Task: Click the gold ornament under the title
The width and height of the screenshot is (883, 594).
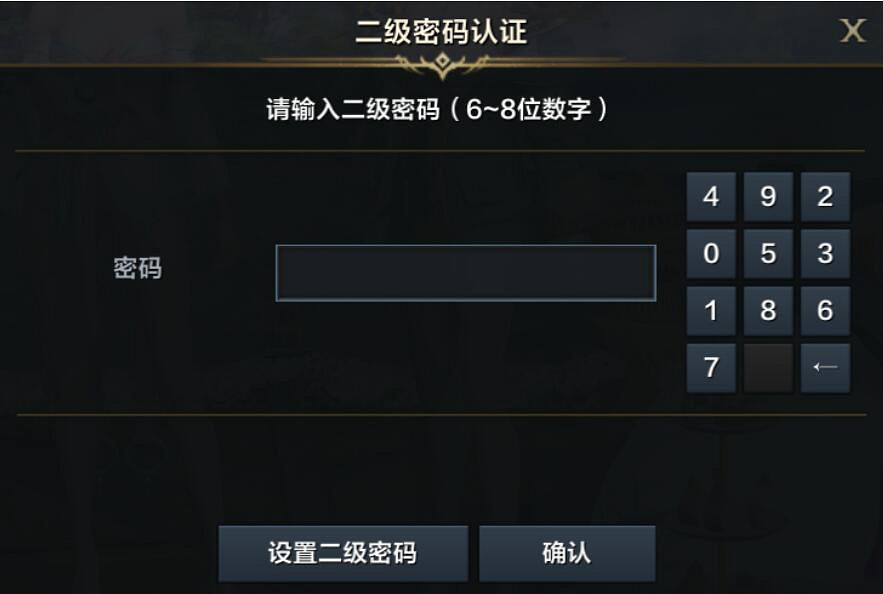Action: 441,66
